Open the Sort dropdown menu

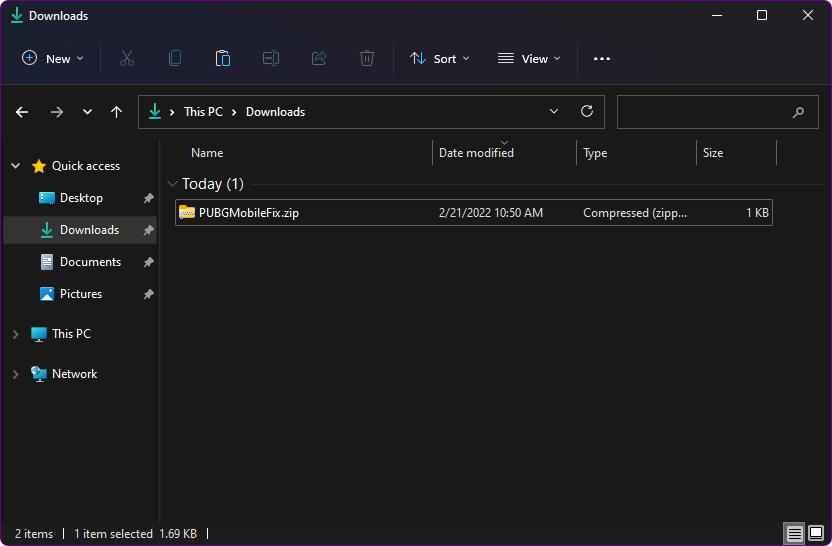coord(440,59)
